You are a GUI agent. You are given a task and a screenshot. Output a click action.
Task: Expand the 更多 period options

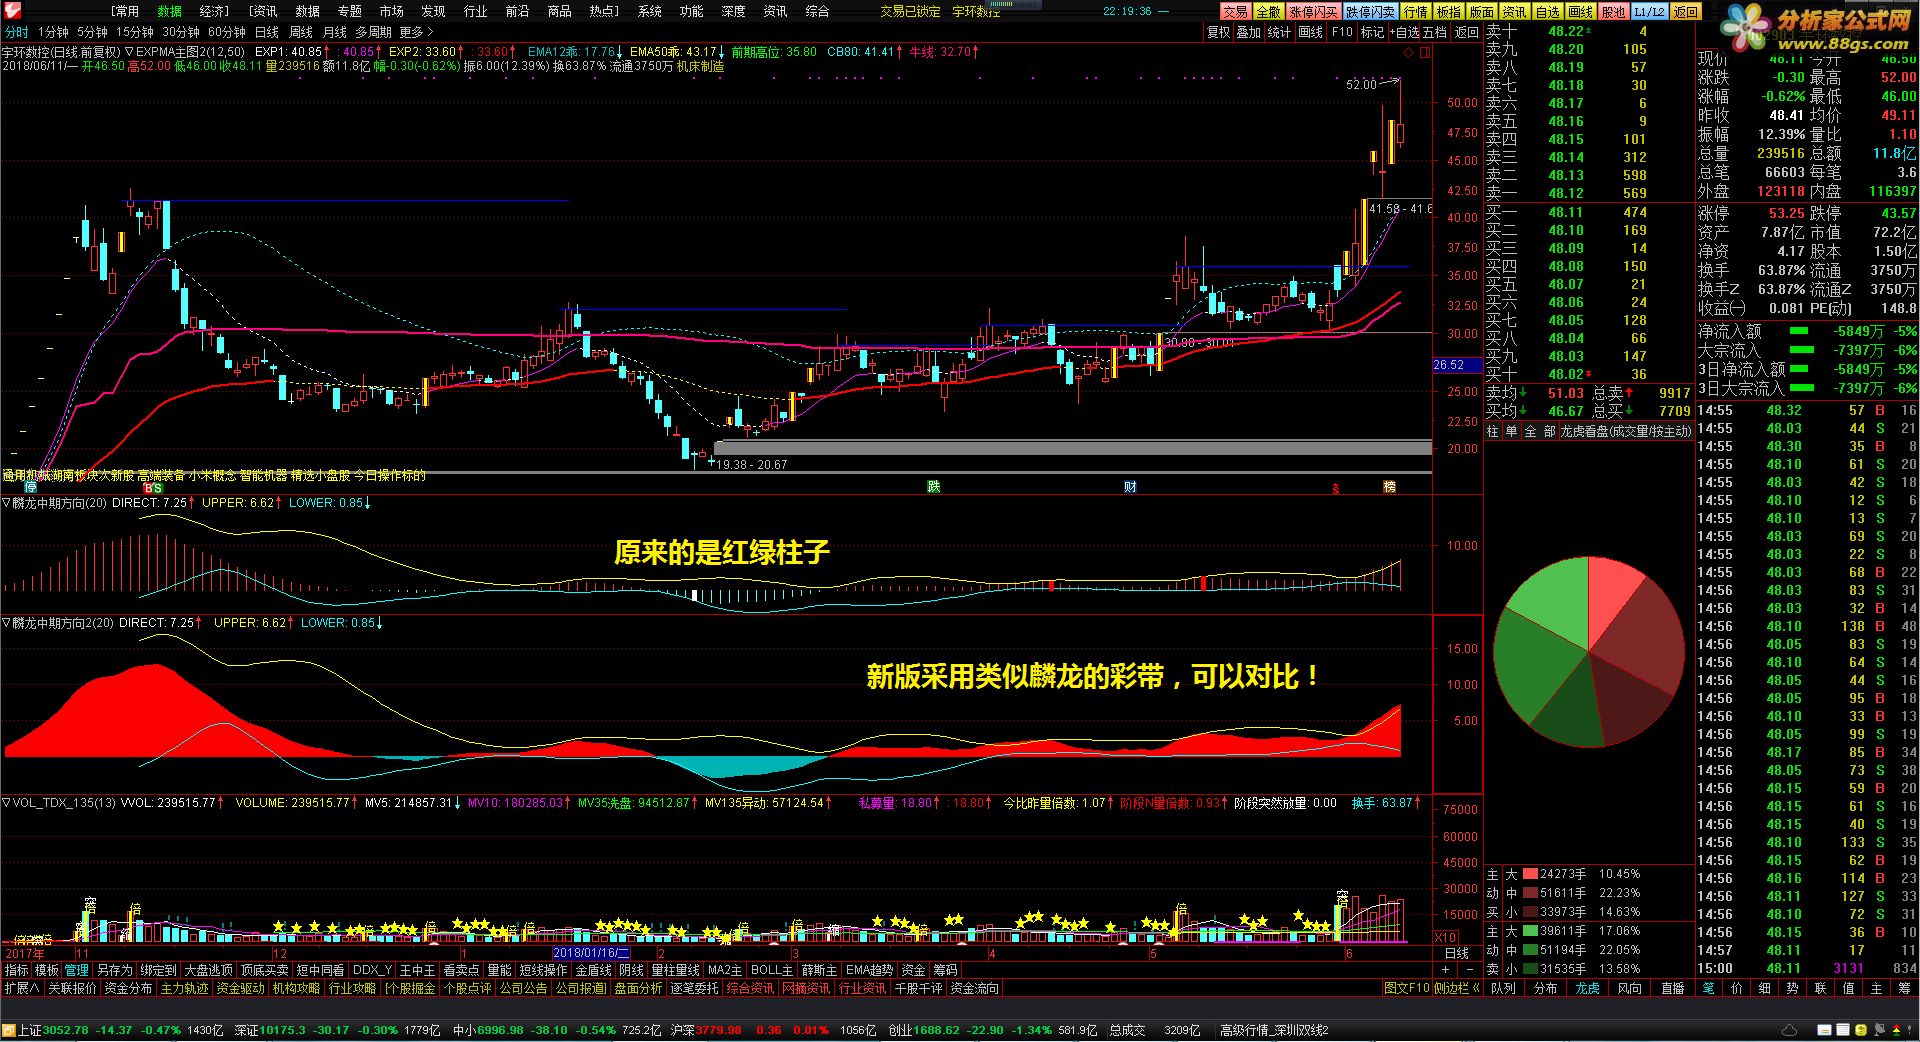click(x=416, y=32)
